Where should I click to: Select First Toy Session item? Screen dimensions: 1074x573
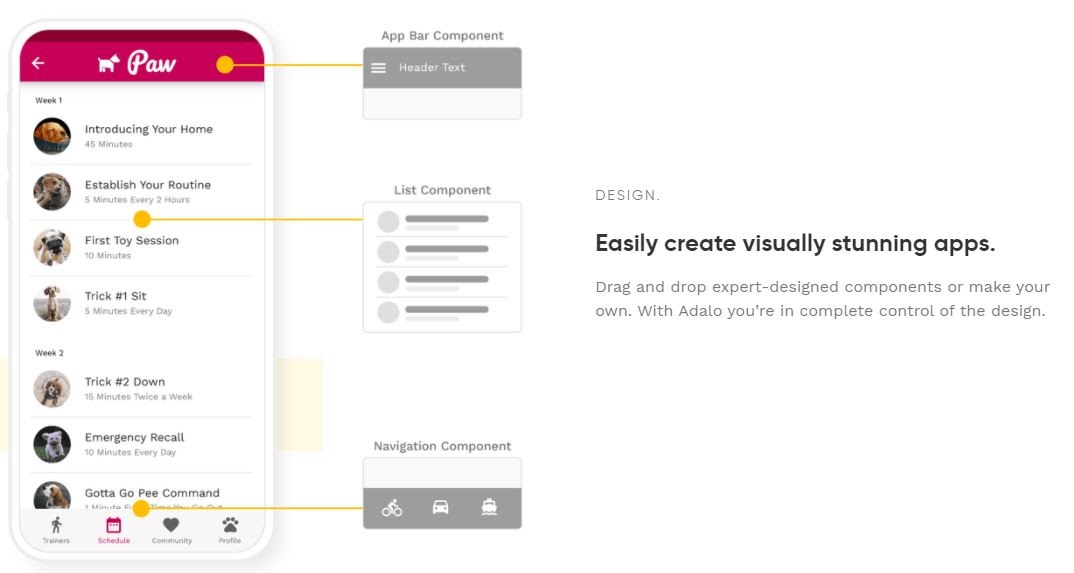click(x=141, y=248)
